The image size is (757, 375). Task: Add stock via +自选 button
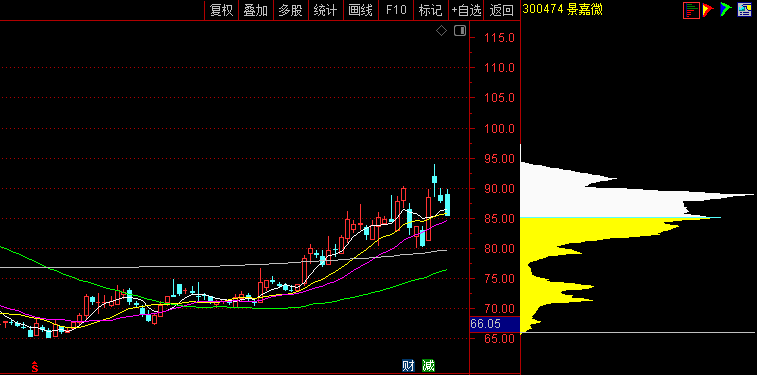(x=466, y=10)
